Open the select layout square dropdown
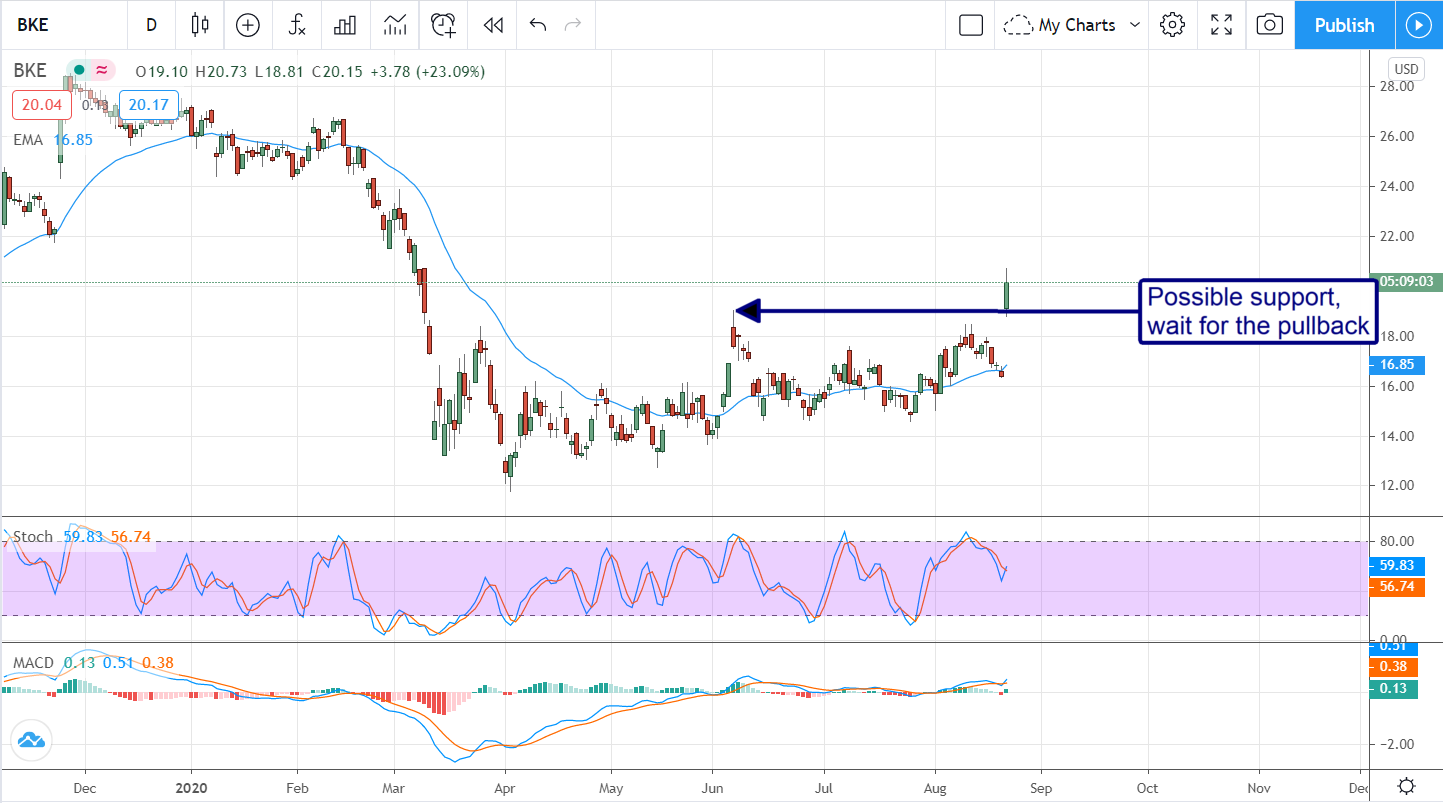Screen dimensions: 1443x803 point(970,25)
